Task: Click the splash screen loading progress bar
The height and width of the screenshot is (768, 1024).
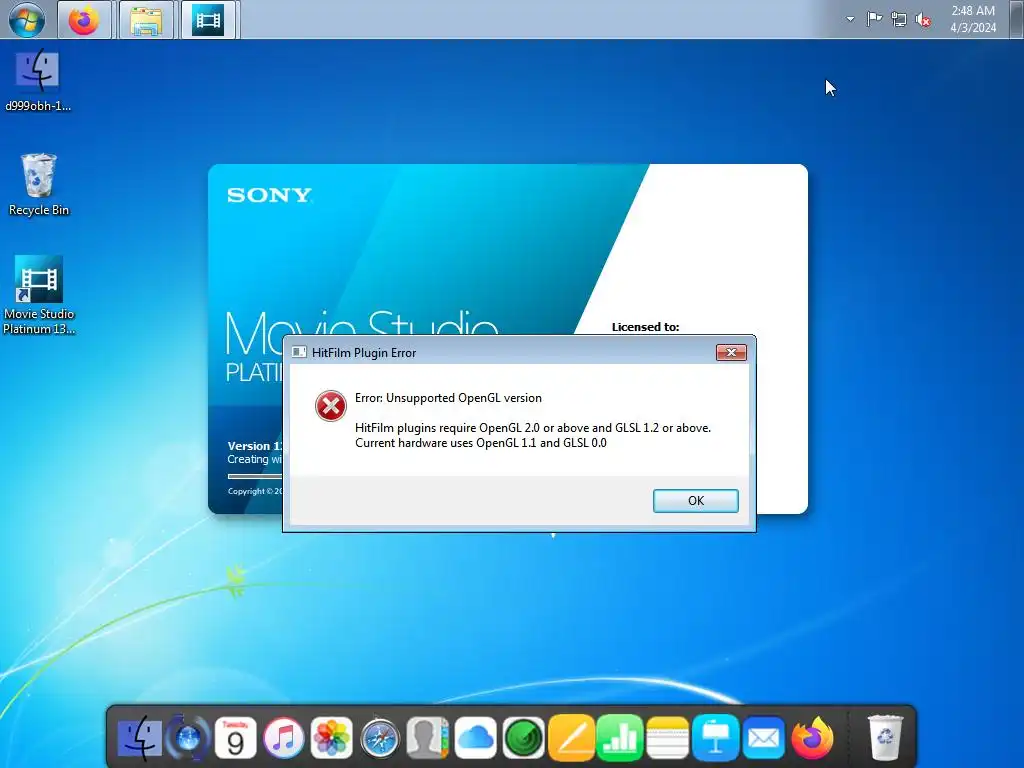Action: (x=255, y=477)
